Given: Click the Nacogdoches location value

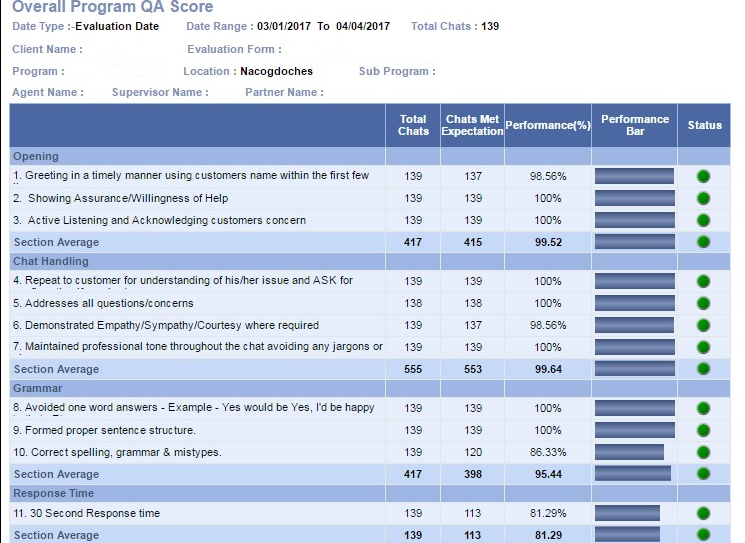Looking at the screenshot, I should coord(276,71).
